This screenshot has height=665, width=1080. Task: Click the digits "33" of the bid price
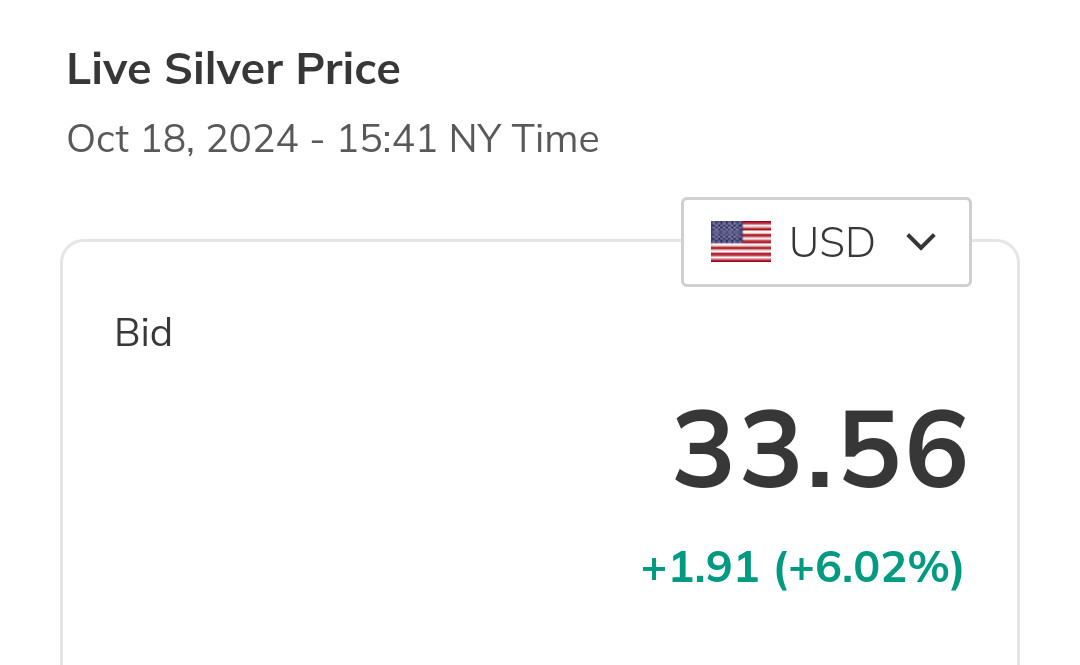[737, 450]
